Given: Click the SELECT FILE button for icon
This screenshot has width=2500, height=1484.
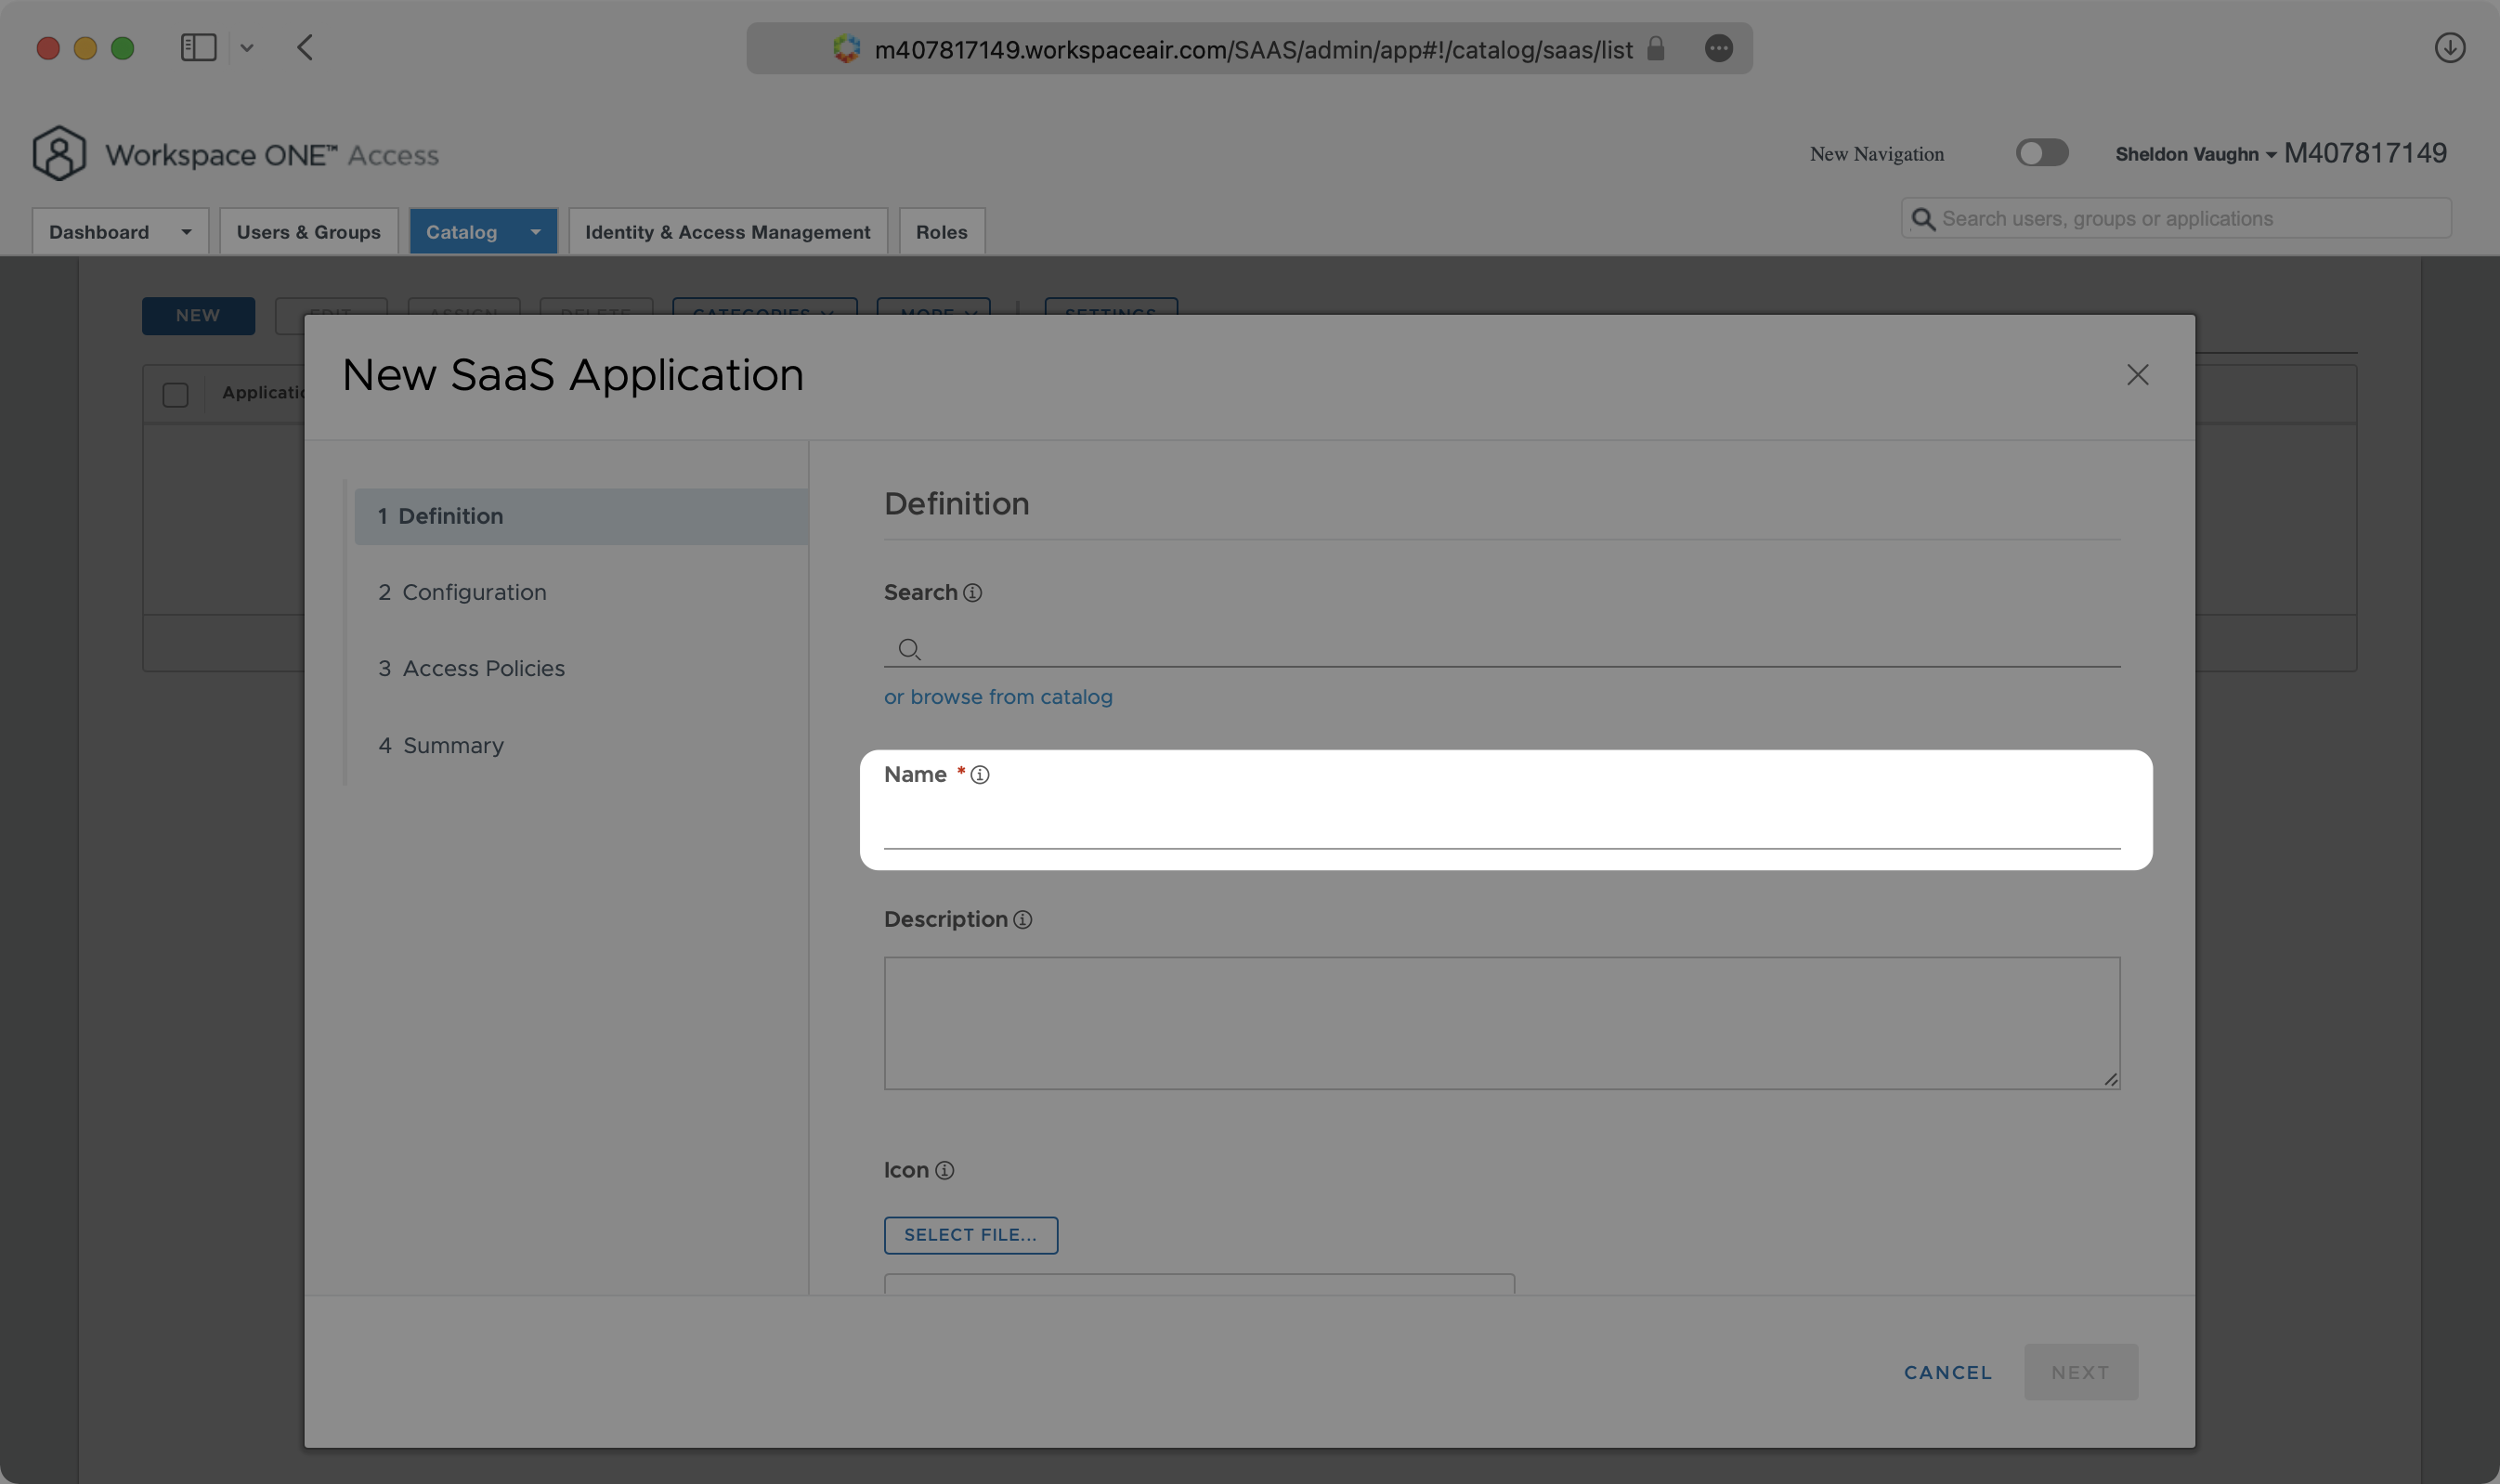Looking at the screenshot, I should [x=970, y=1235].
